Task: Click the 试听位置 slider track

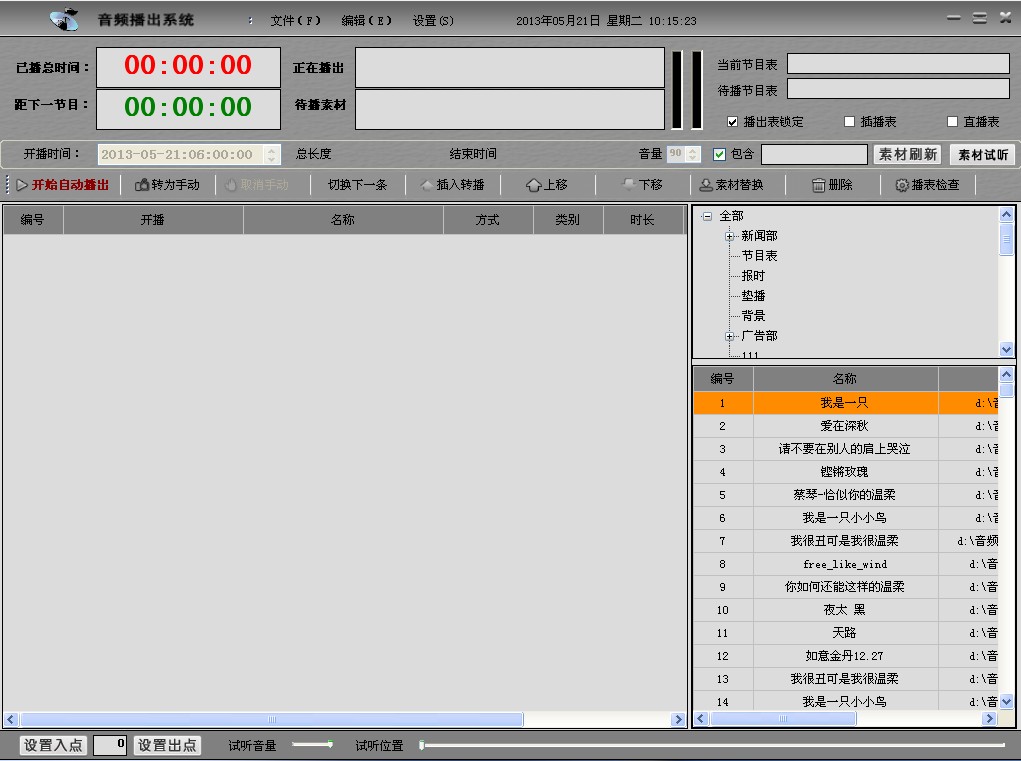Action: click(x=710, y=745)
